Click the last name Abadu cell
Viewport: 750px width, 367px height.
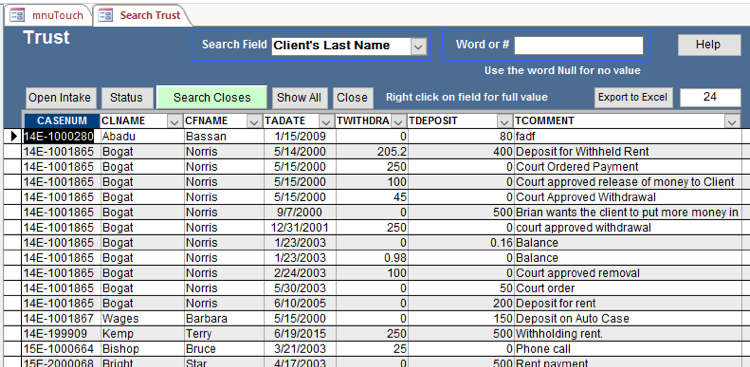[142, 136]
